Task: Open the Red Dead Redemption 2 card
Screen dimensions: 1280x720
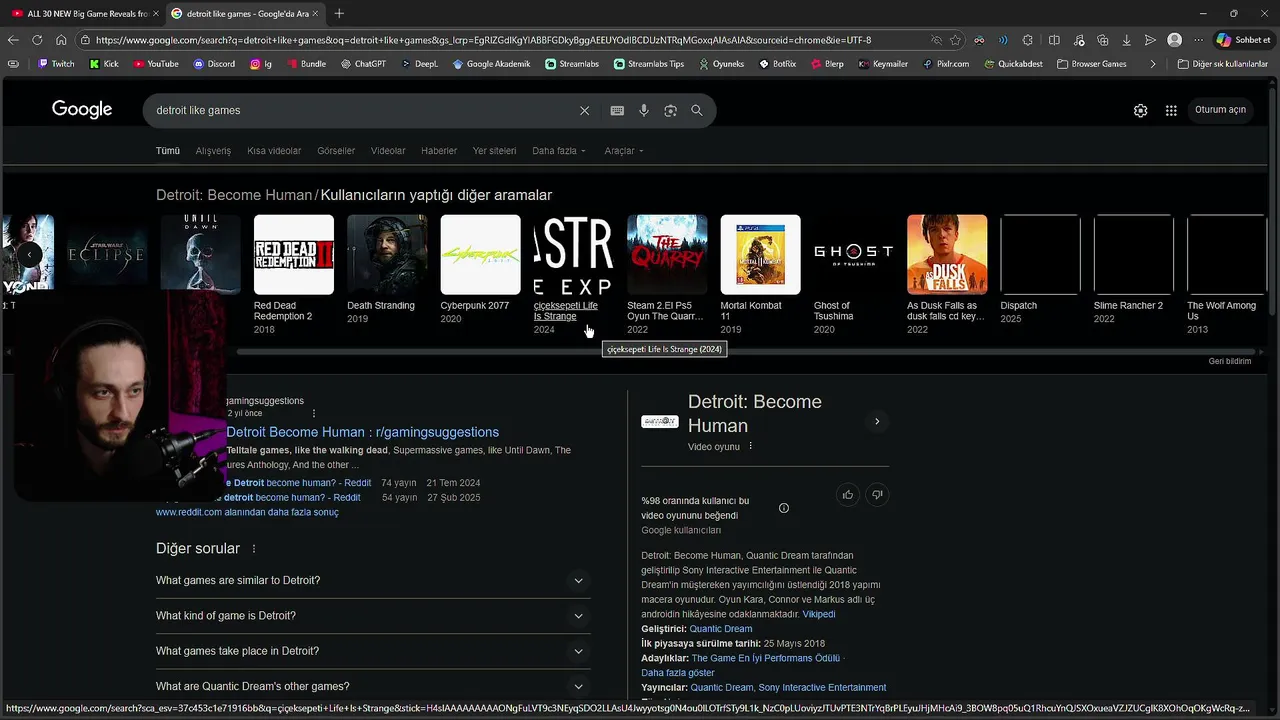Action: tap(293, 275)
